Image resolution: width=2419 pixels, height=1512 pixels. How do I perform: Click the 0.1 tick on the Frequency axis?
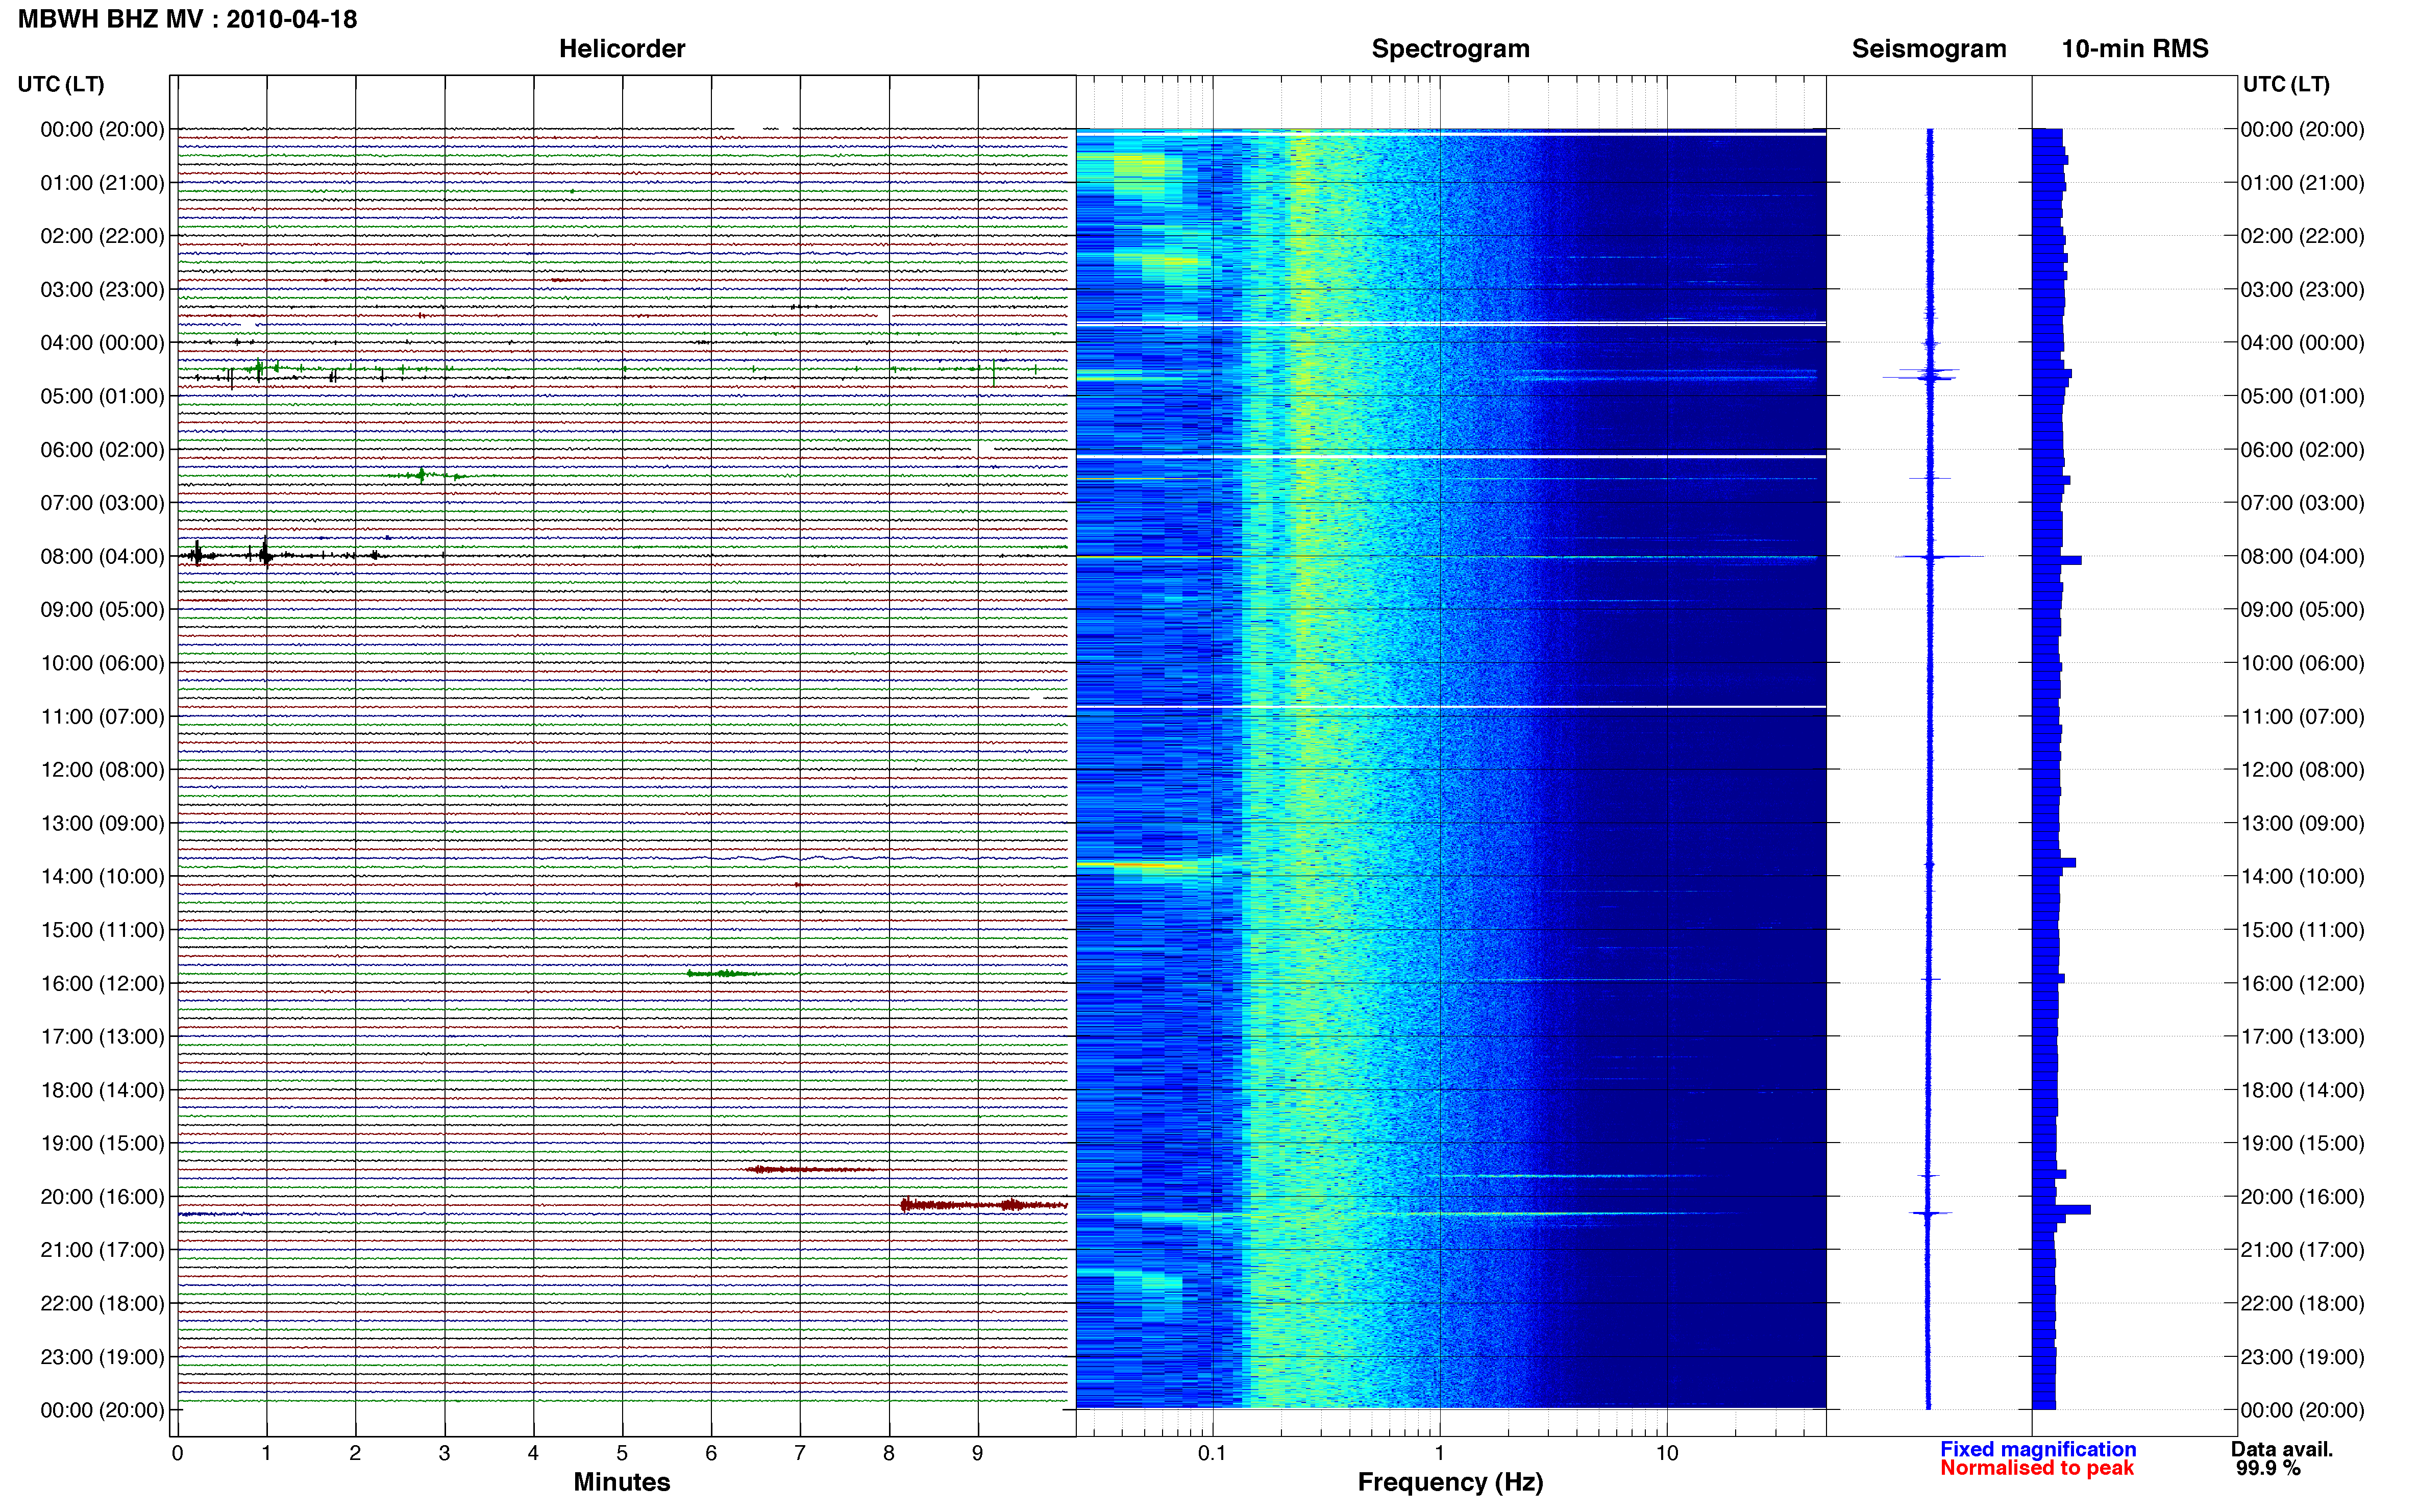[x=1212, y=1454]
